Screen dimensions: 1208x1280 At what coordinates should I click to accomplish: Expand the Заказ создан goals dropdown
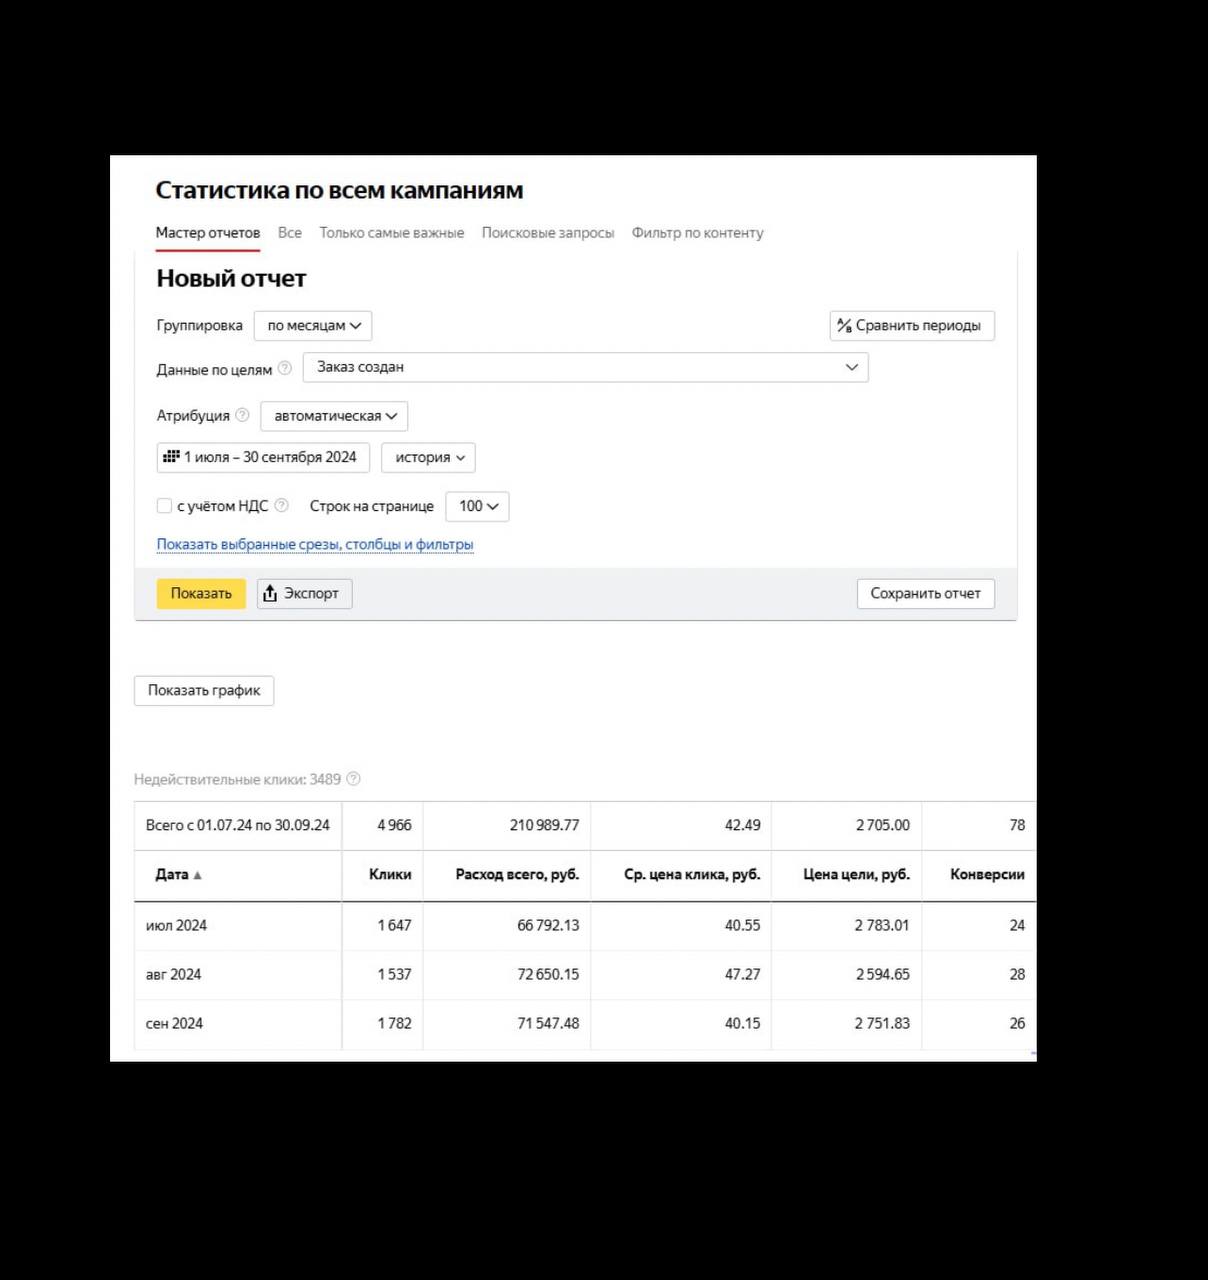tap(585, 367)
